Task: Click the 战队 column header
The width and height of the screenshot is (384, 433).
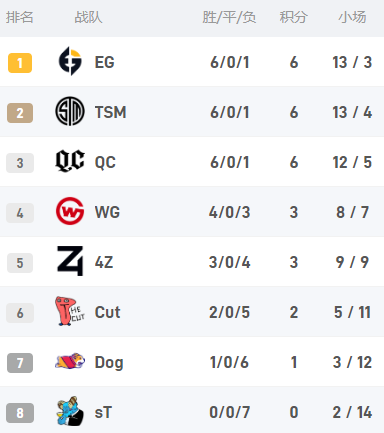Action: 88,17
